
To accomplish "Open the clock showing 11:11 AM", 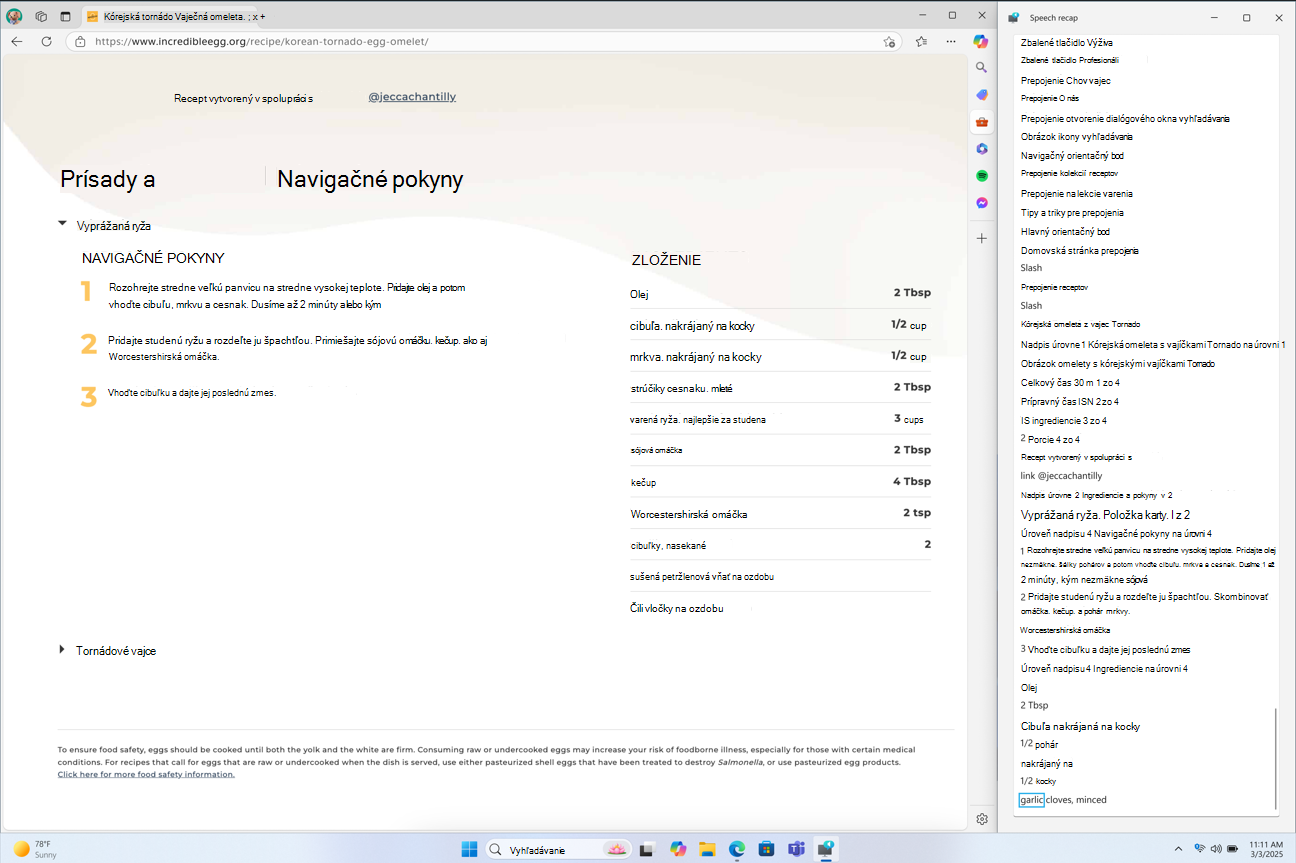I will click(1265, 849).
